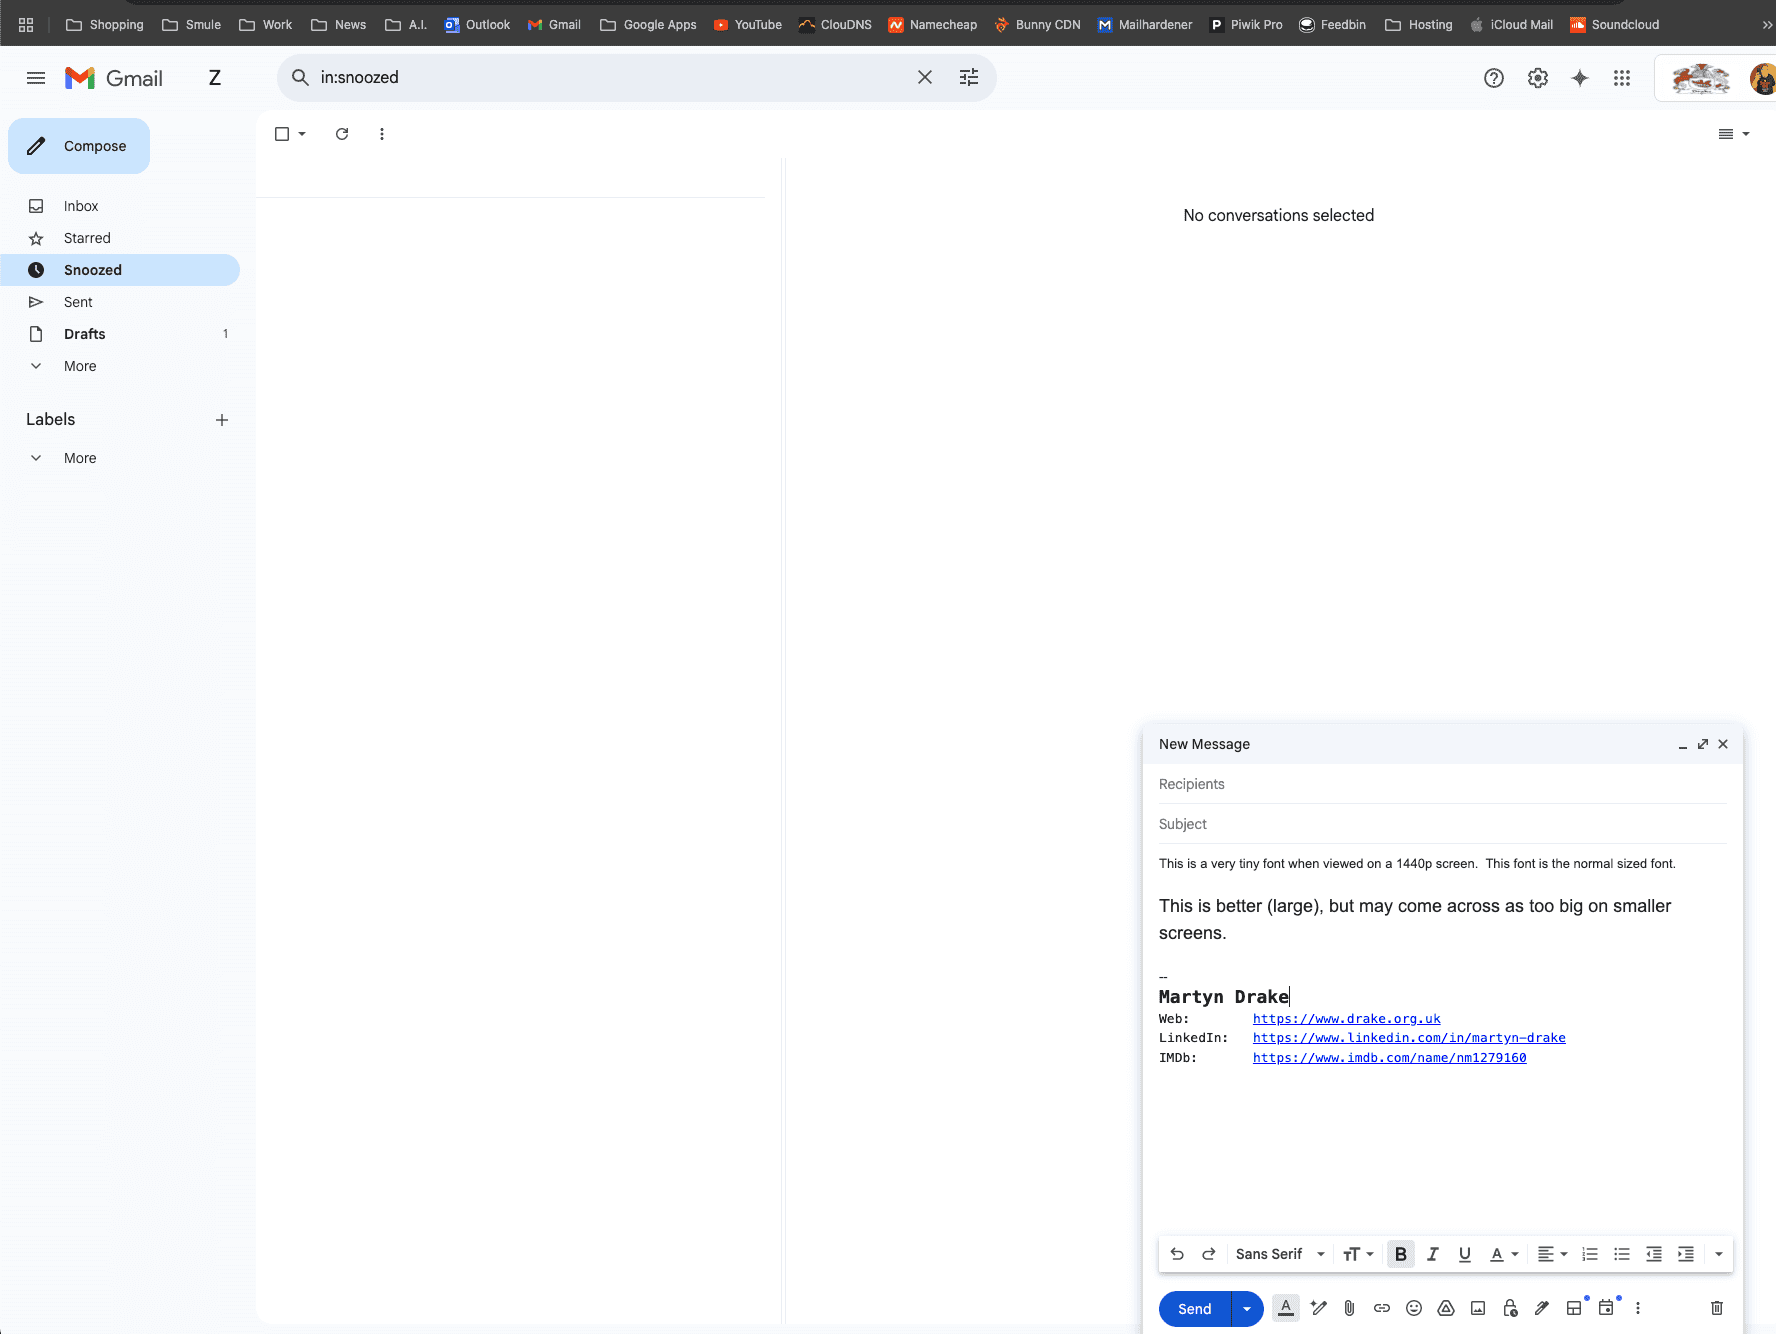The image size is (1776, 1334).
Task: Open the Google Apps bookmark folder
Action: [648, 24]
